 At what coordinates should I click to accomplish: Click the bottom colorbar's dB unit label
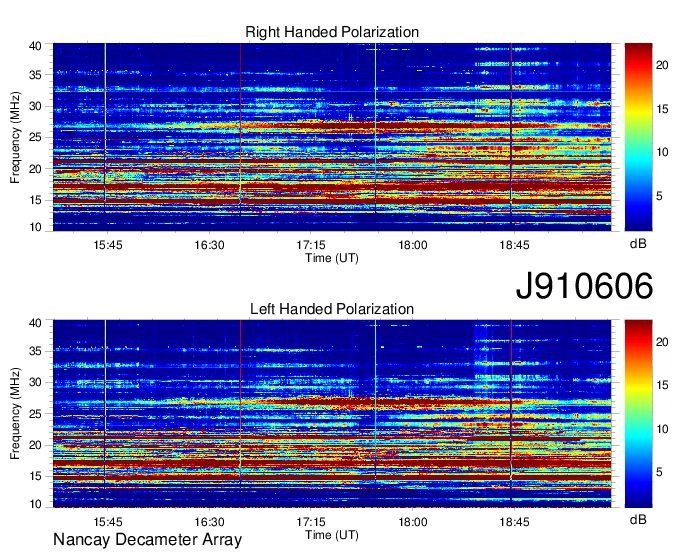pos(638,520)
